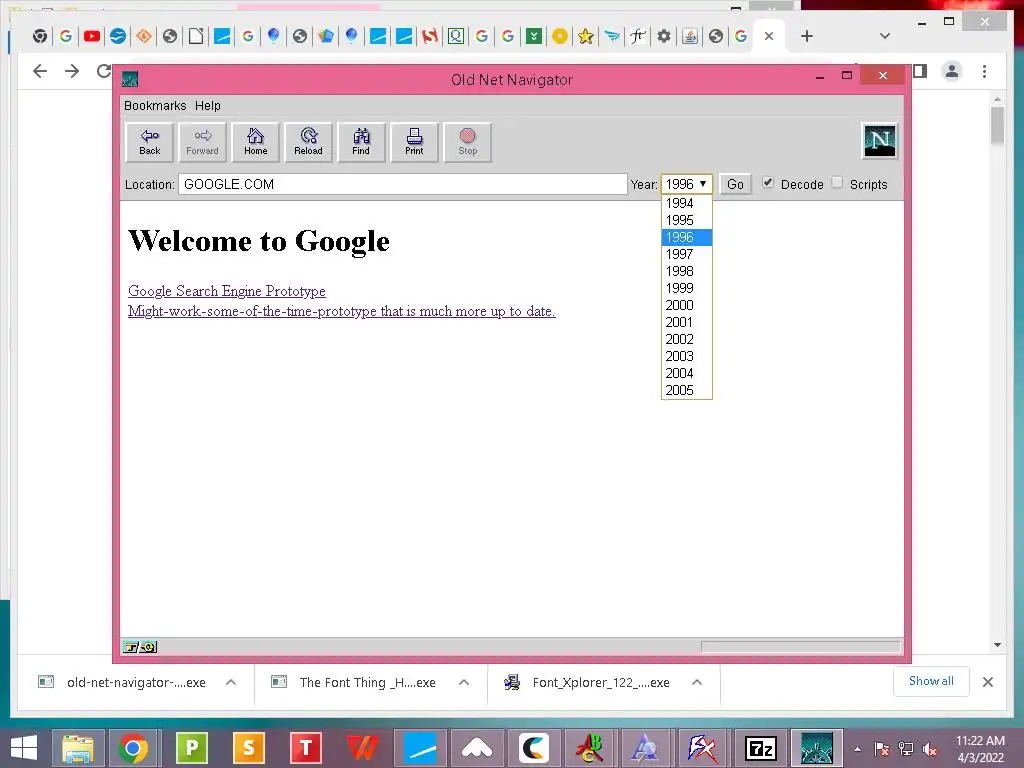Select 2003 in the Year dropdown list

pyautogui.click(x=686, y=356)
